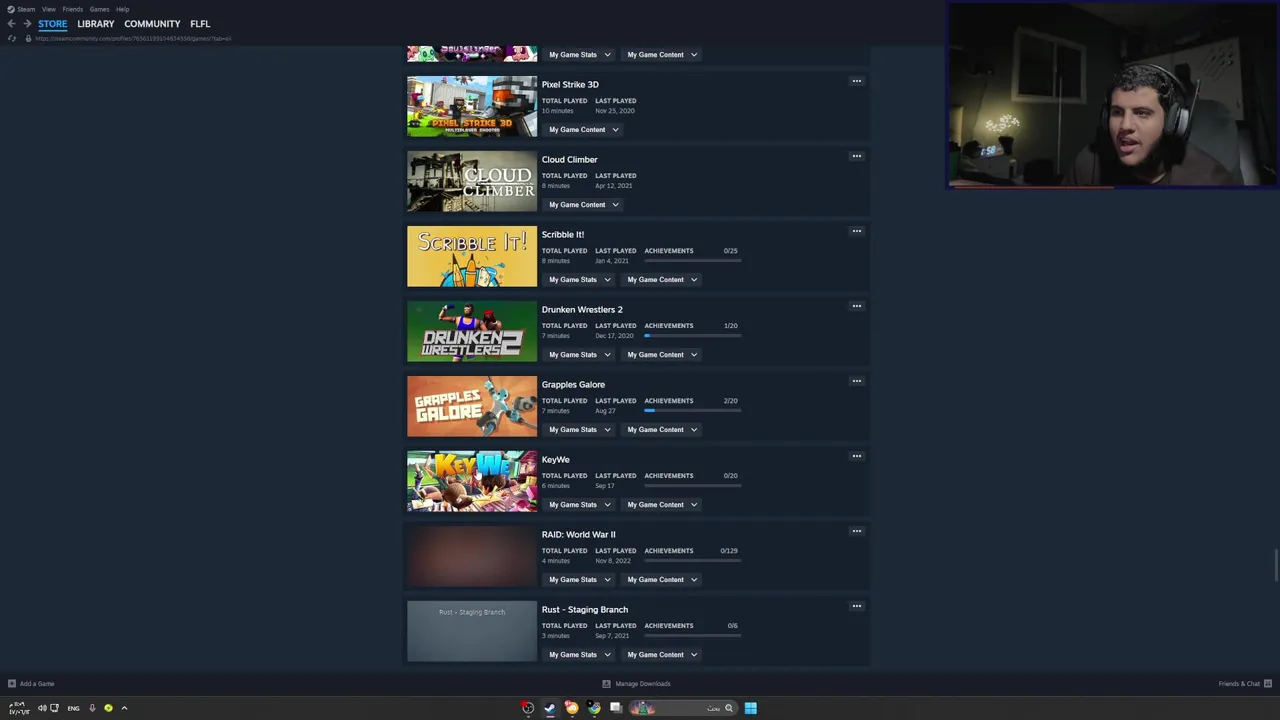Switch to the COMMUNITY tab

[x=152, y=24]
